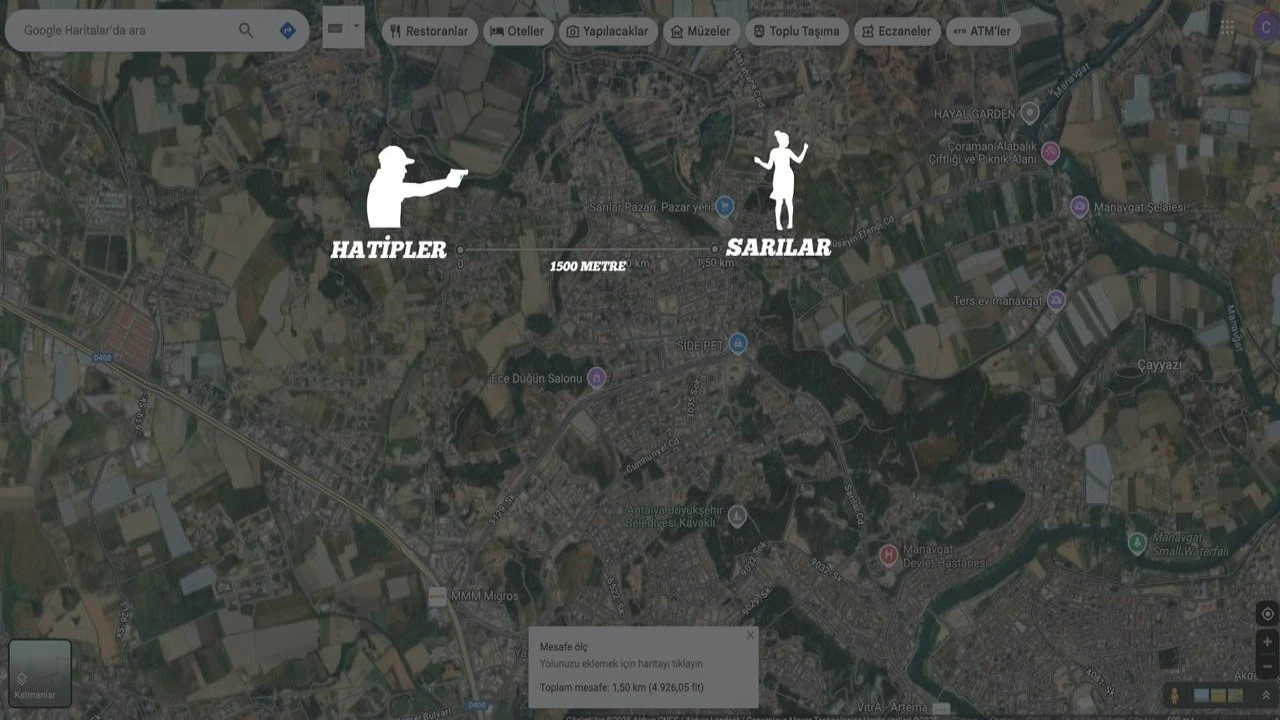Click the Manavgat Devlet Hastanesi hospital pin
Image resolution: width=1280 pixels, height=720 pixels.
887,553
